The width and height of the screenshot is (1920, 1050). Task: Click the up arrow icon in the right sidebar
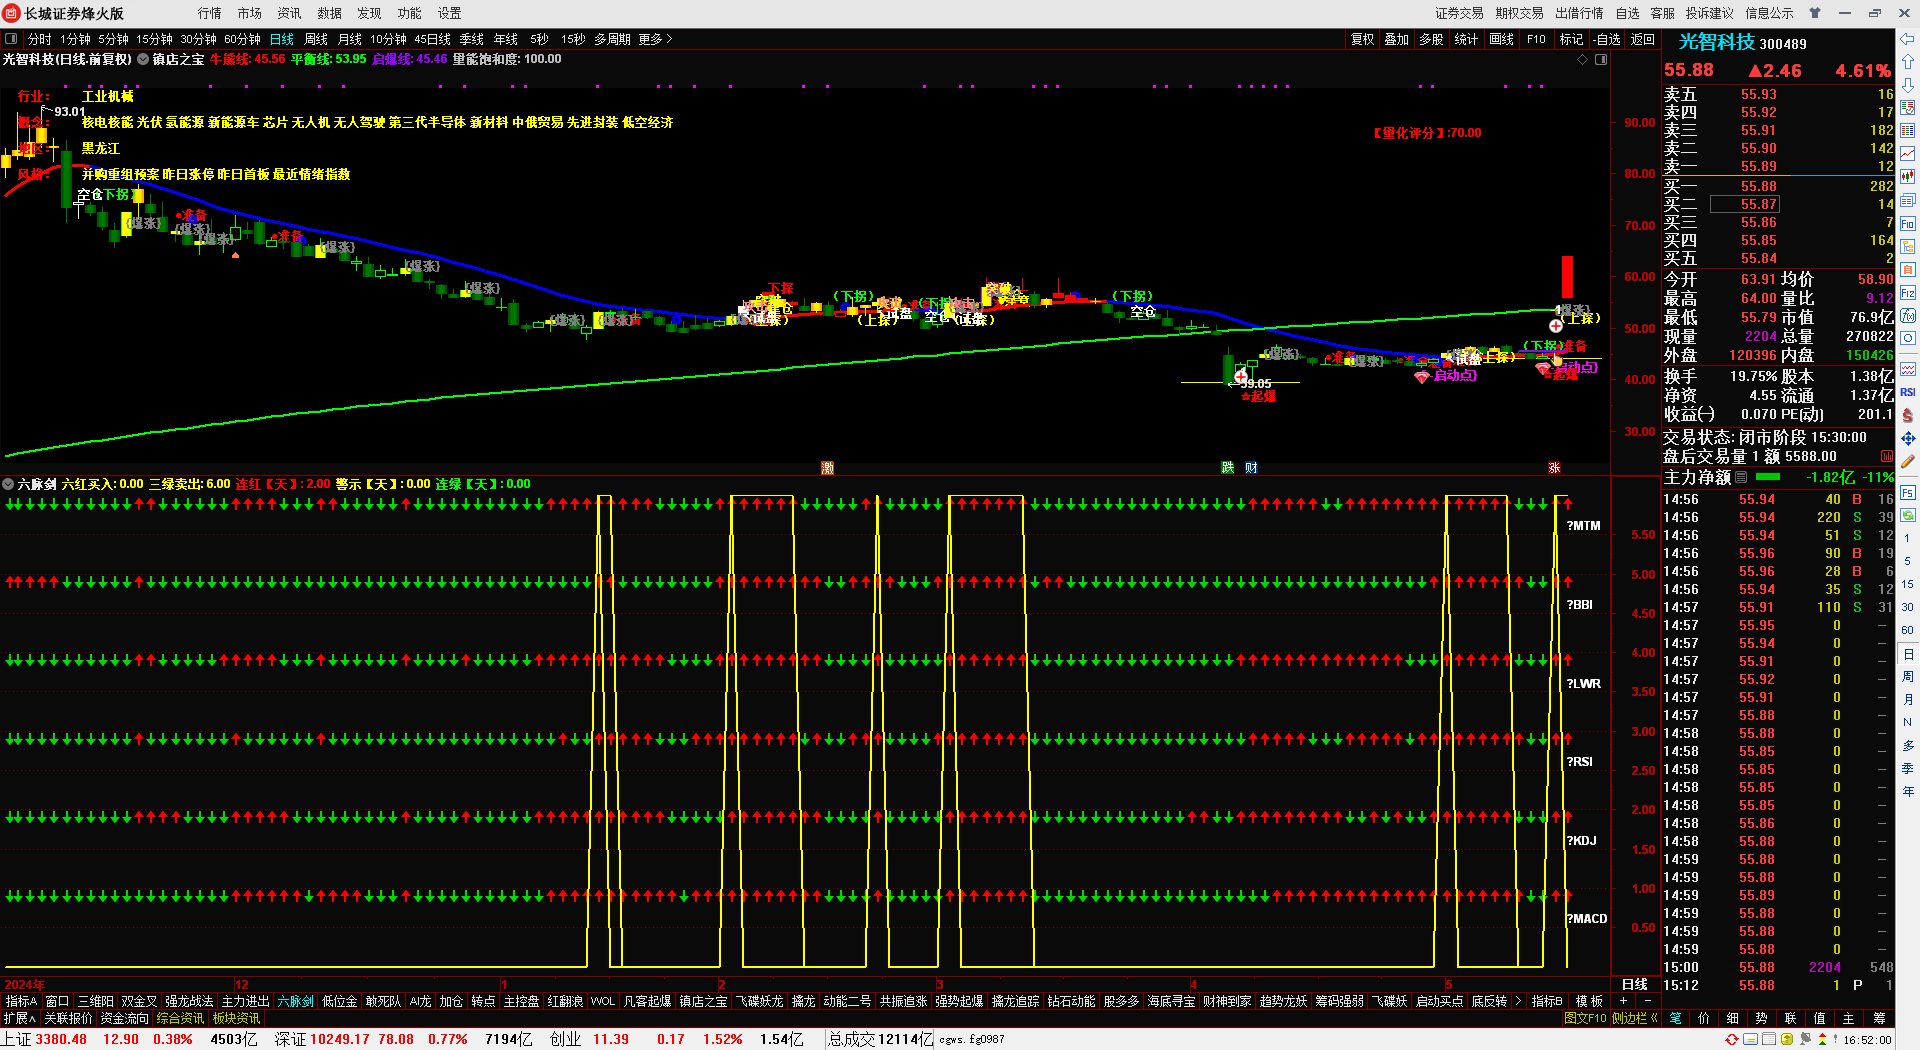(x=1908, y=62)
